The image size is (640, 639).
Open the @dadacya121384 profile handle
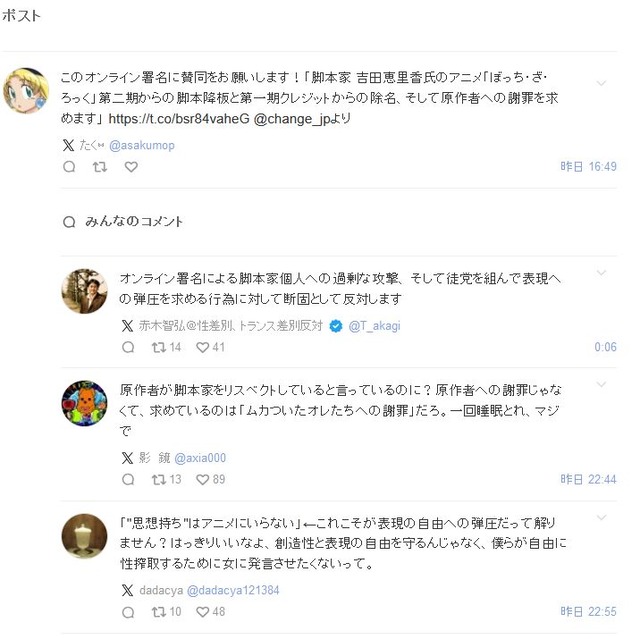(233, 590)
